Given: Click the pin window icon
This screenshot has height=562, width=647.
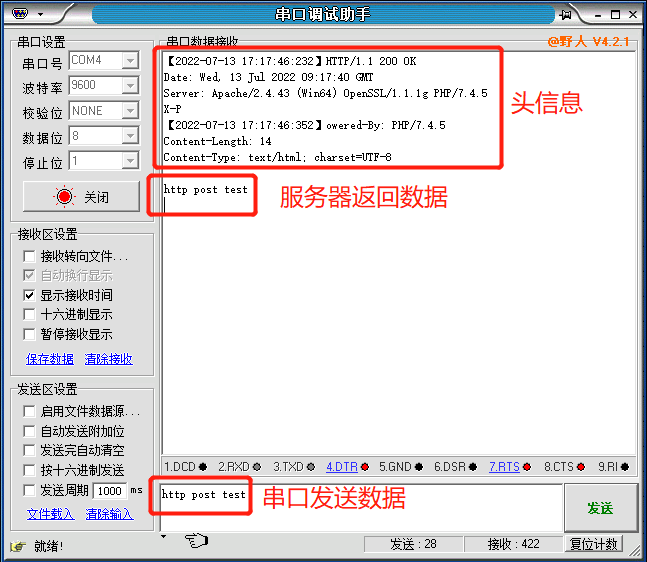Looking at the screenshot, I should pos(565,15).
